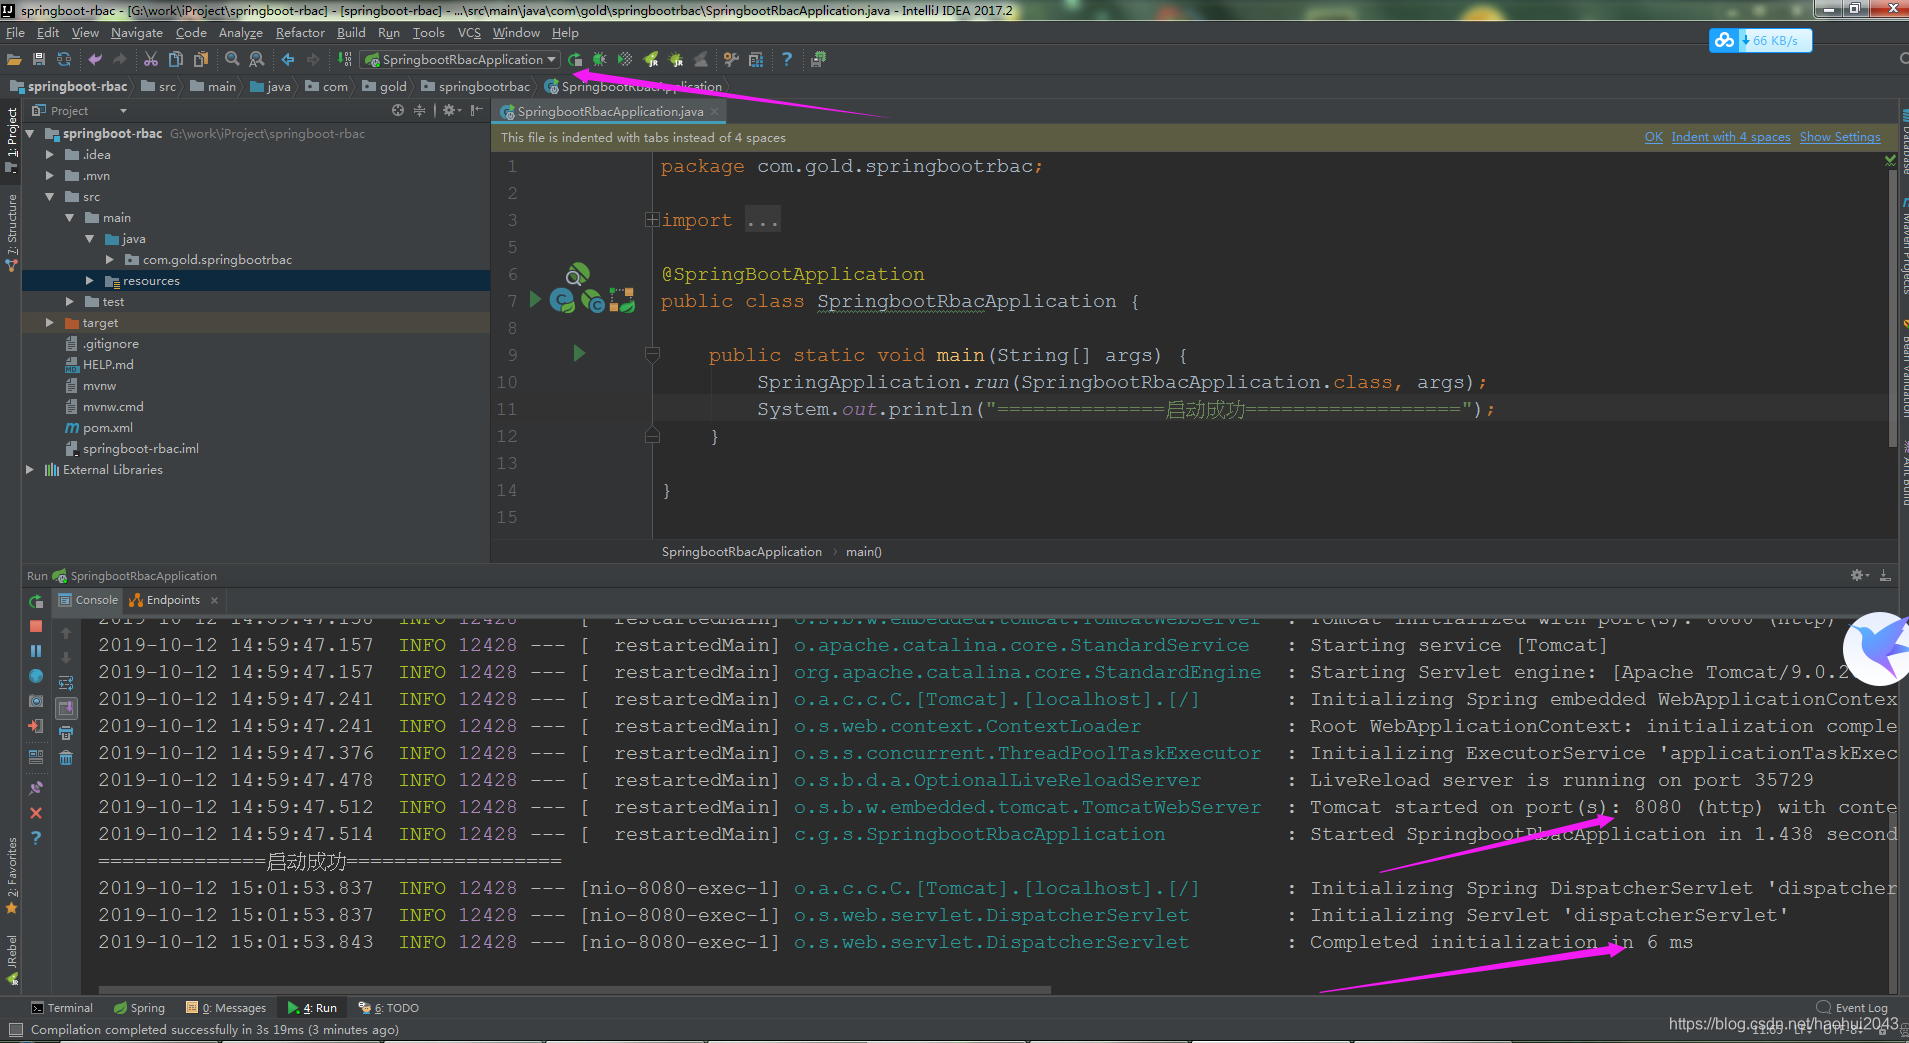Click Show Settings link
This screenshot has width=1909, height=1043.
click(x=1840, y=137)
